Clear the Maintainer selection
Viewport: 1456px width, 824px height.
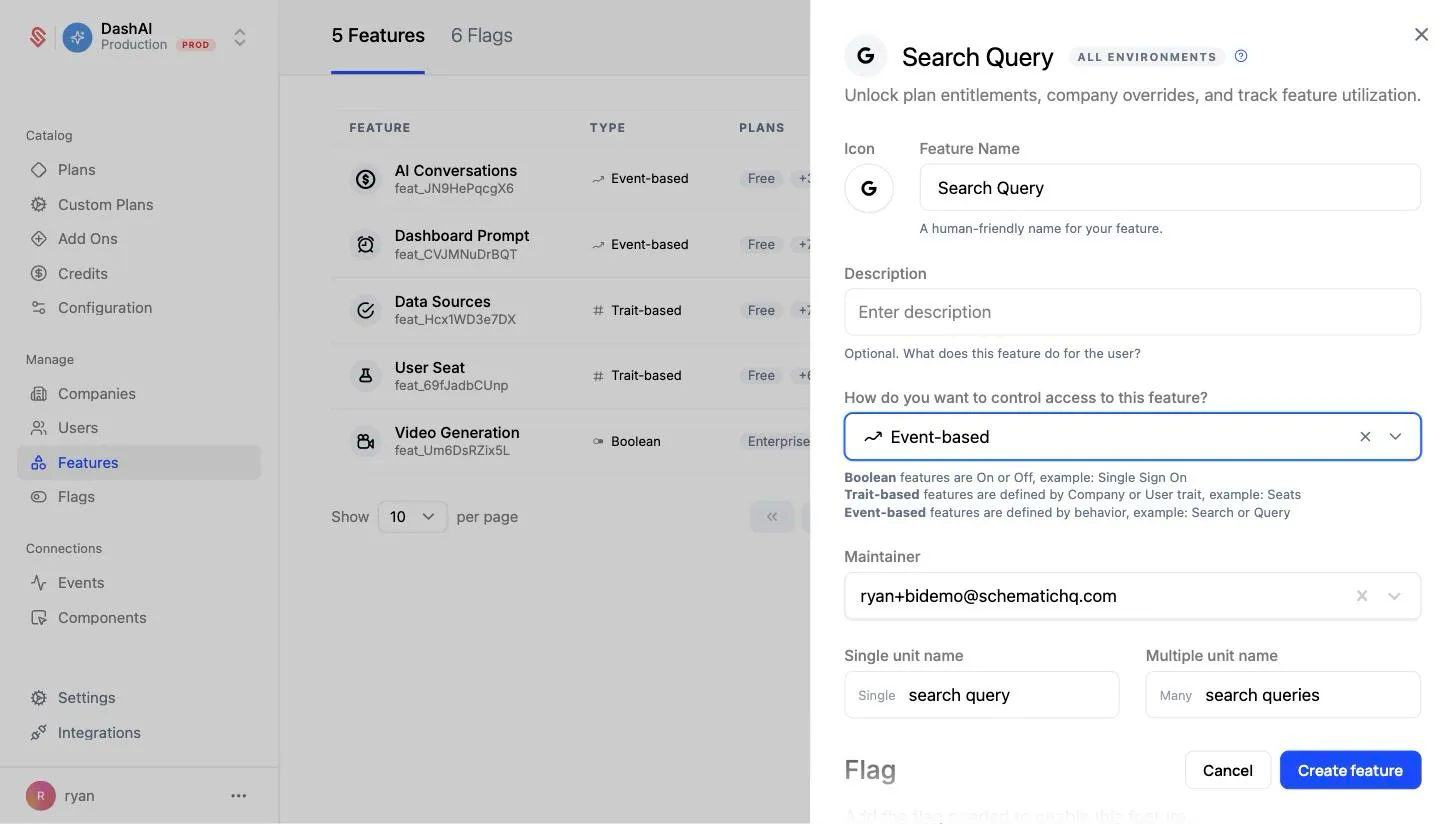tap(1362, 596)
